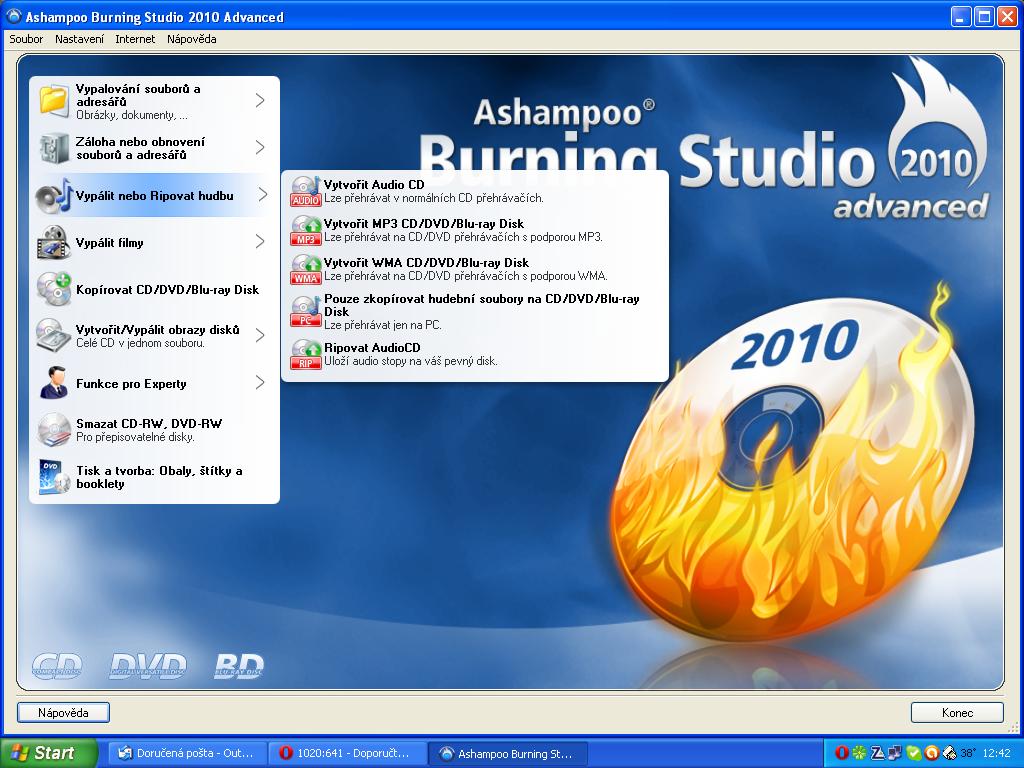Open the Internet menu
The width and height of the screenshot is (1024, 768).
[x=135, y=39]
